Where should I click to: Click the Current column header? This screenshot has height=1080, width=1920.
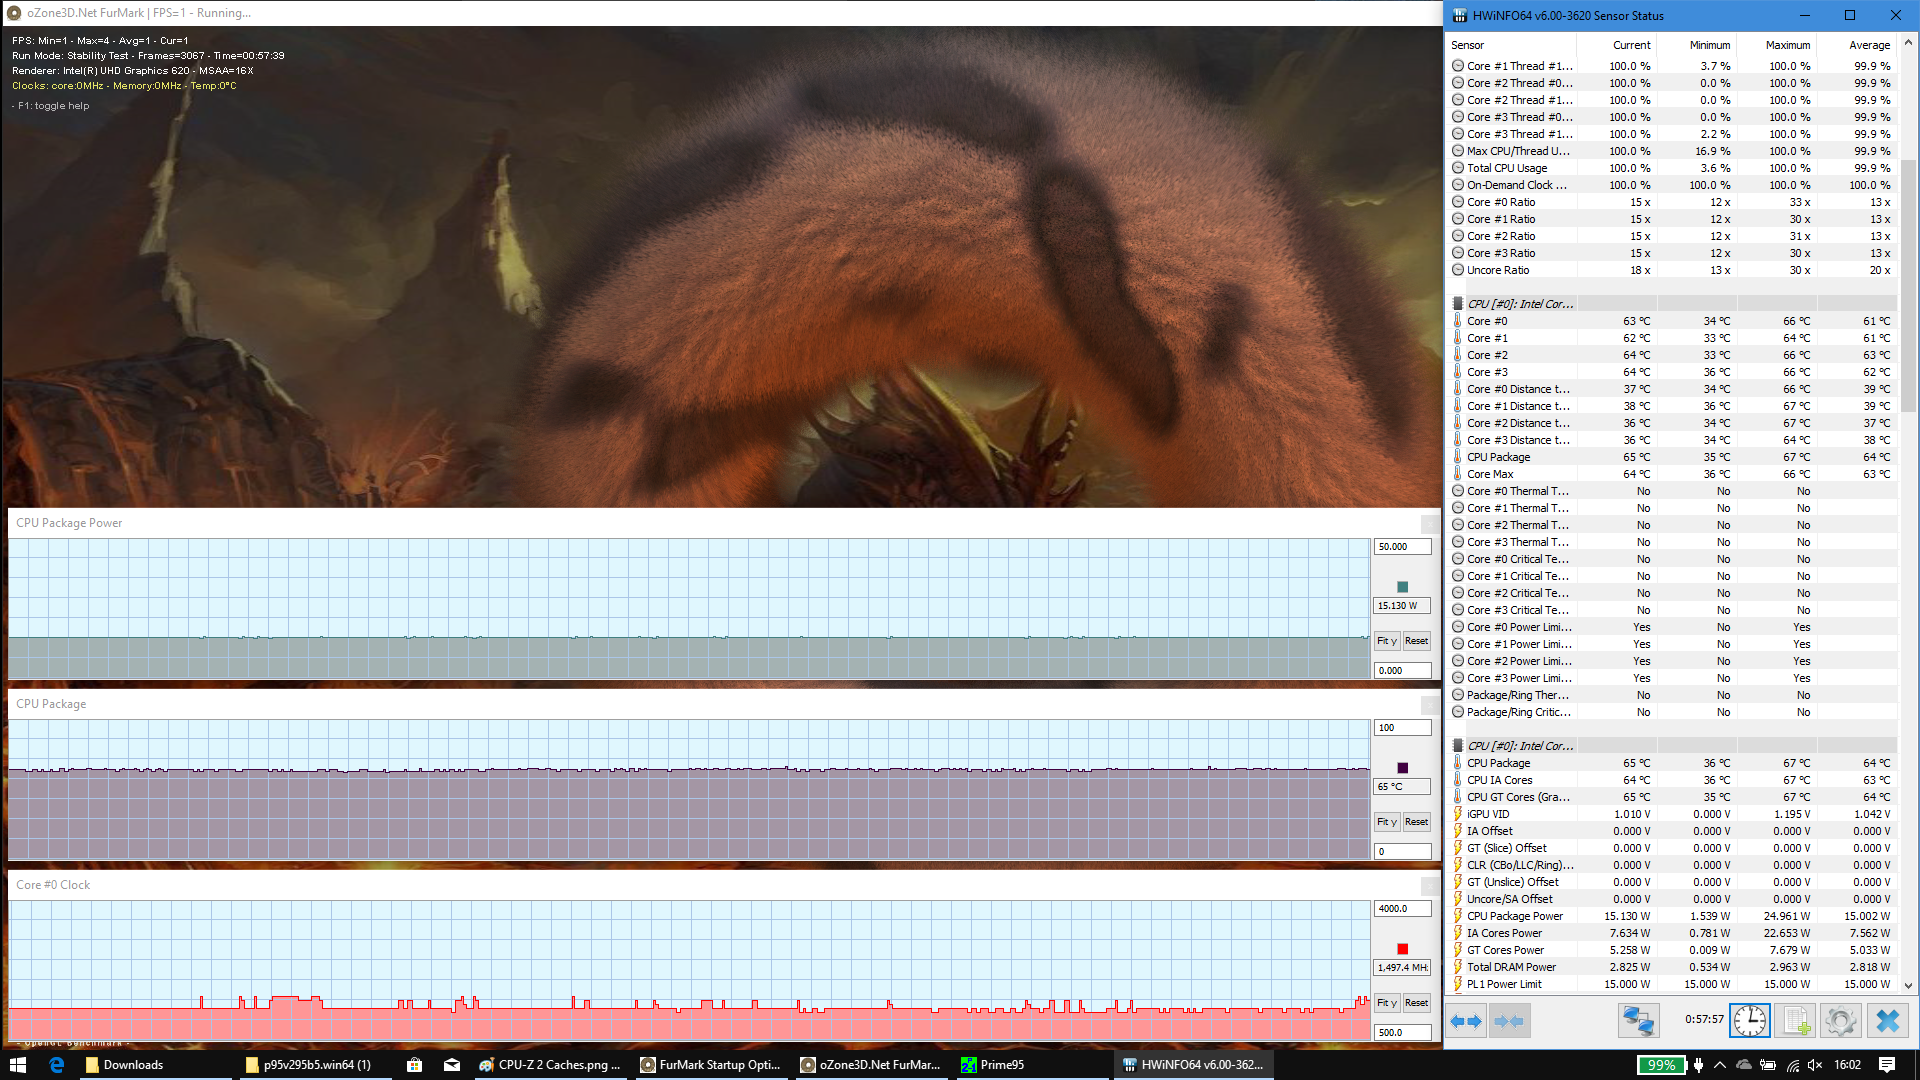[1617, 45]
